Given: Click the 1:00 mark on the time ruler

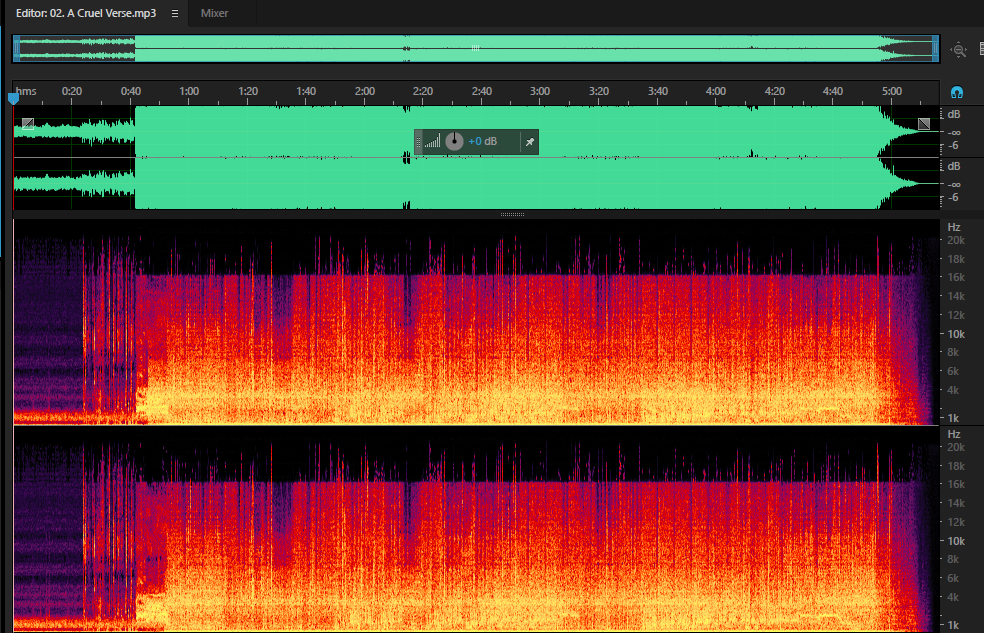Looking at the screenshot, I should pos(189,92).
